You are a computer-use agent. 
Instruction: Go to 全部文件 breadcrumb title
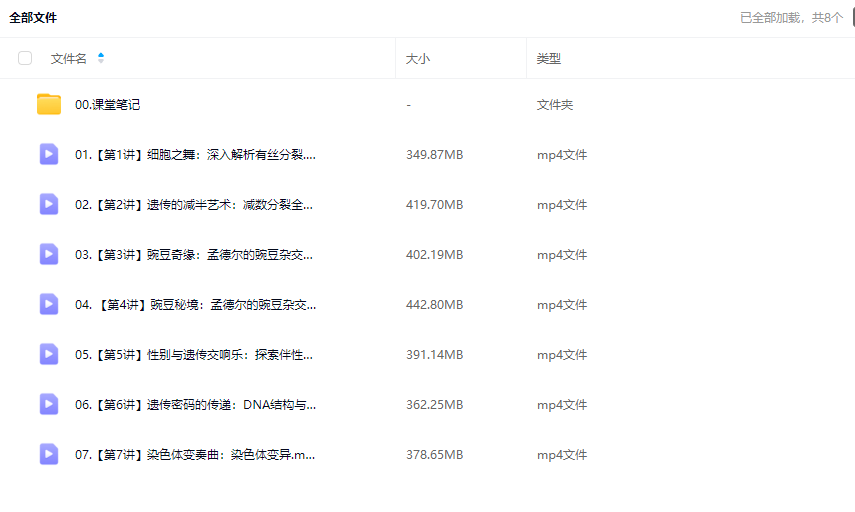coord(33,18)
